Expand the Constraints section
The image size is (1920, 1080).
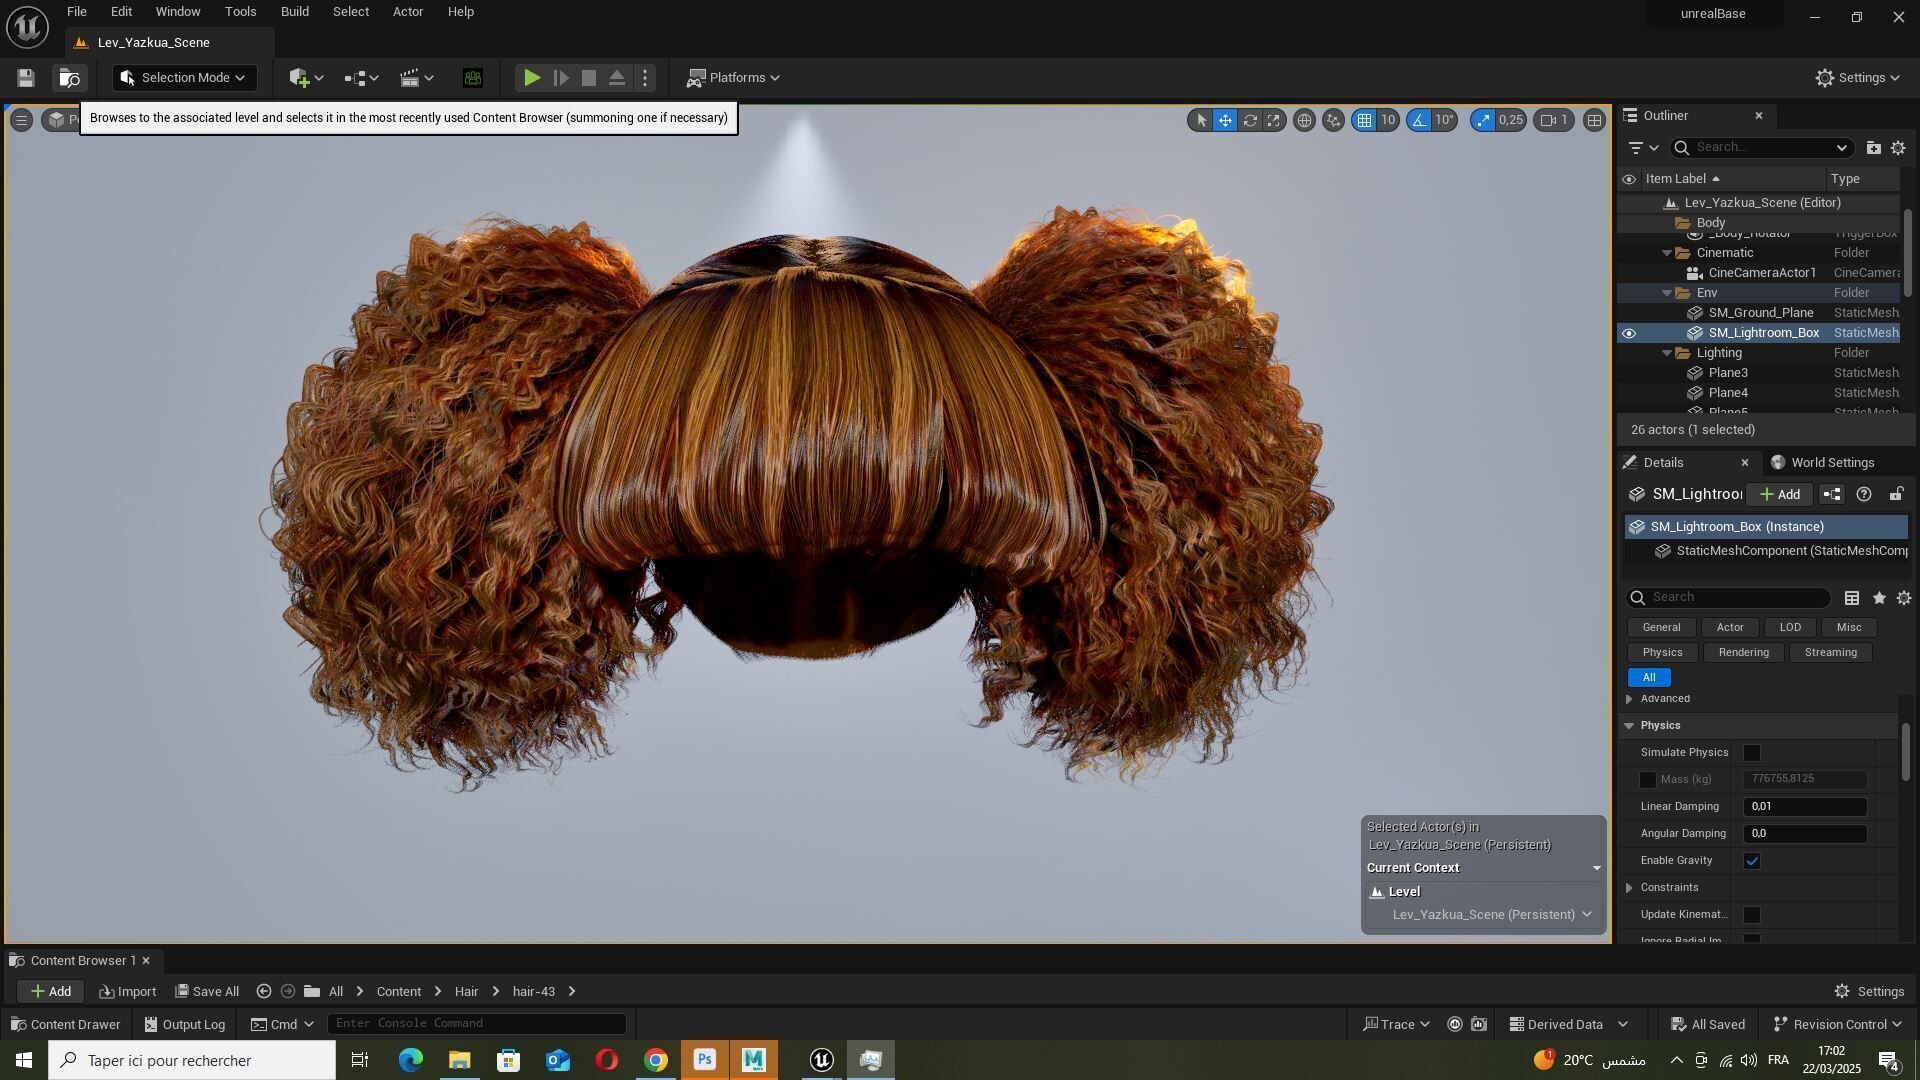click(1629, 888)
